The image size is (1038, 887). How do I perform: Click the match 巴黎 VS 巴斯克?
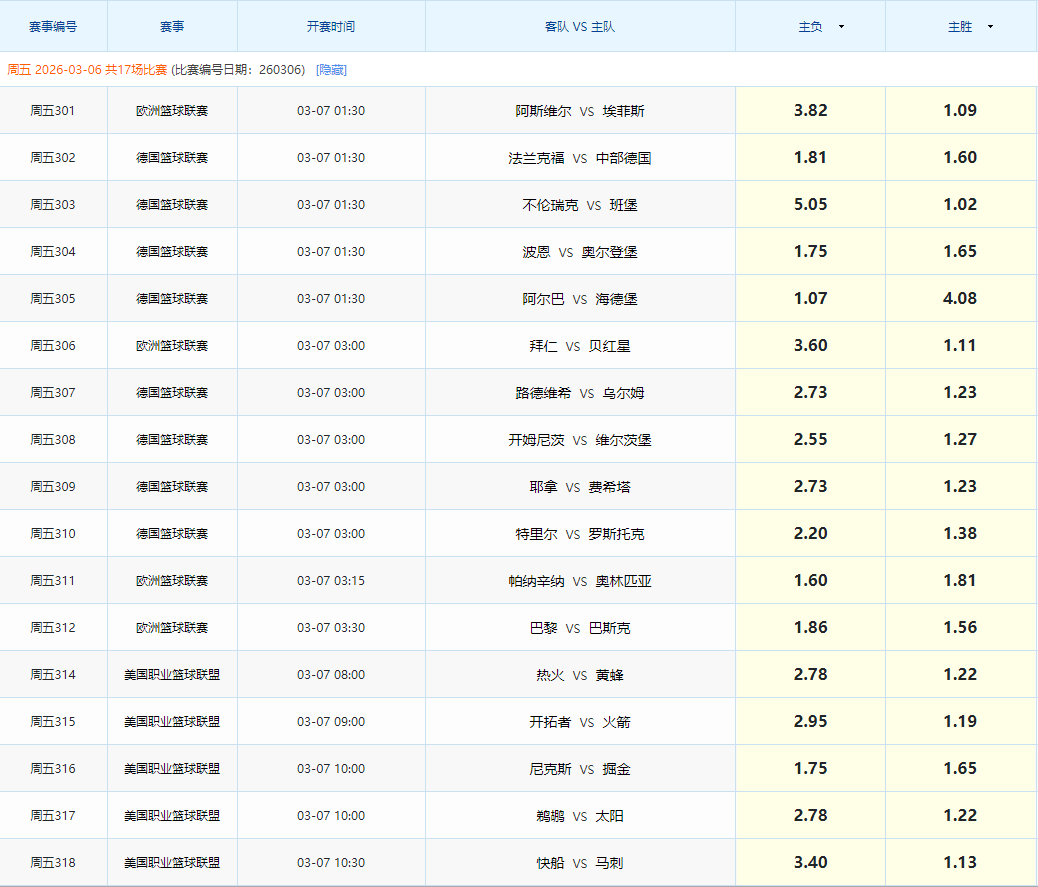pos(580,628)
